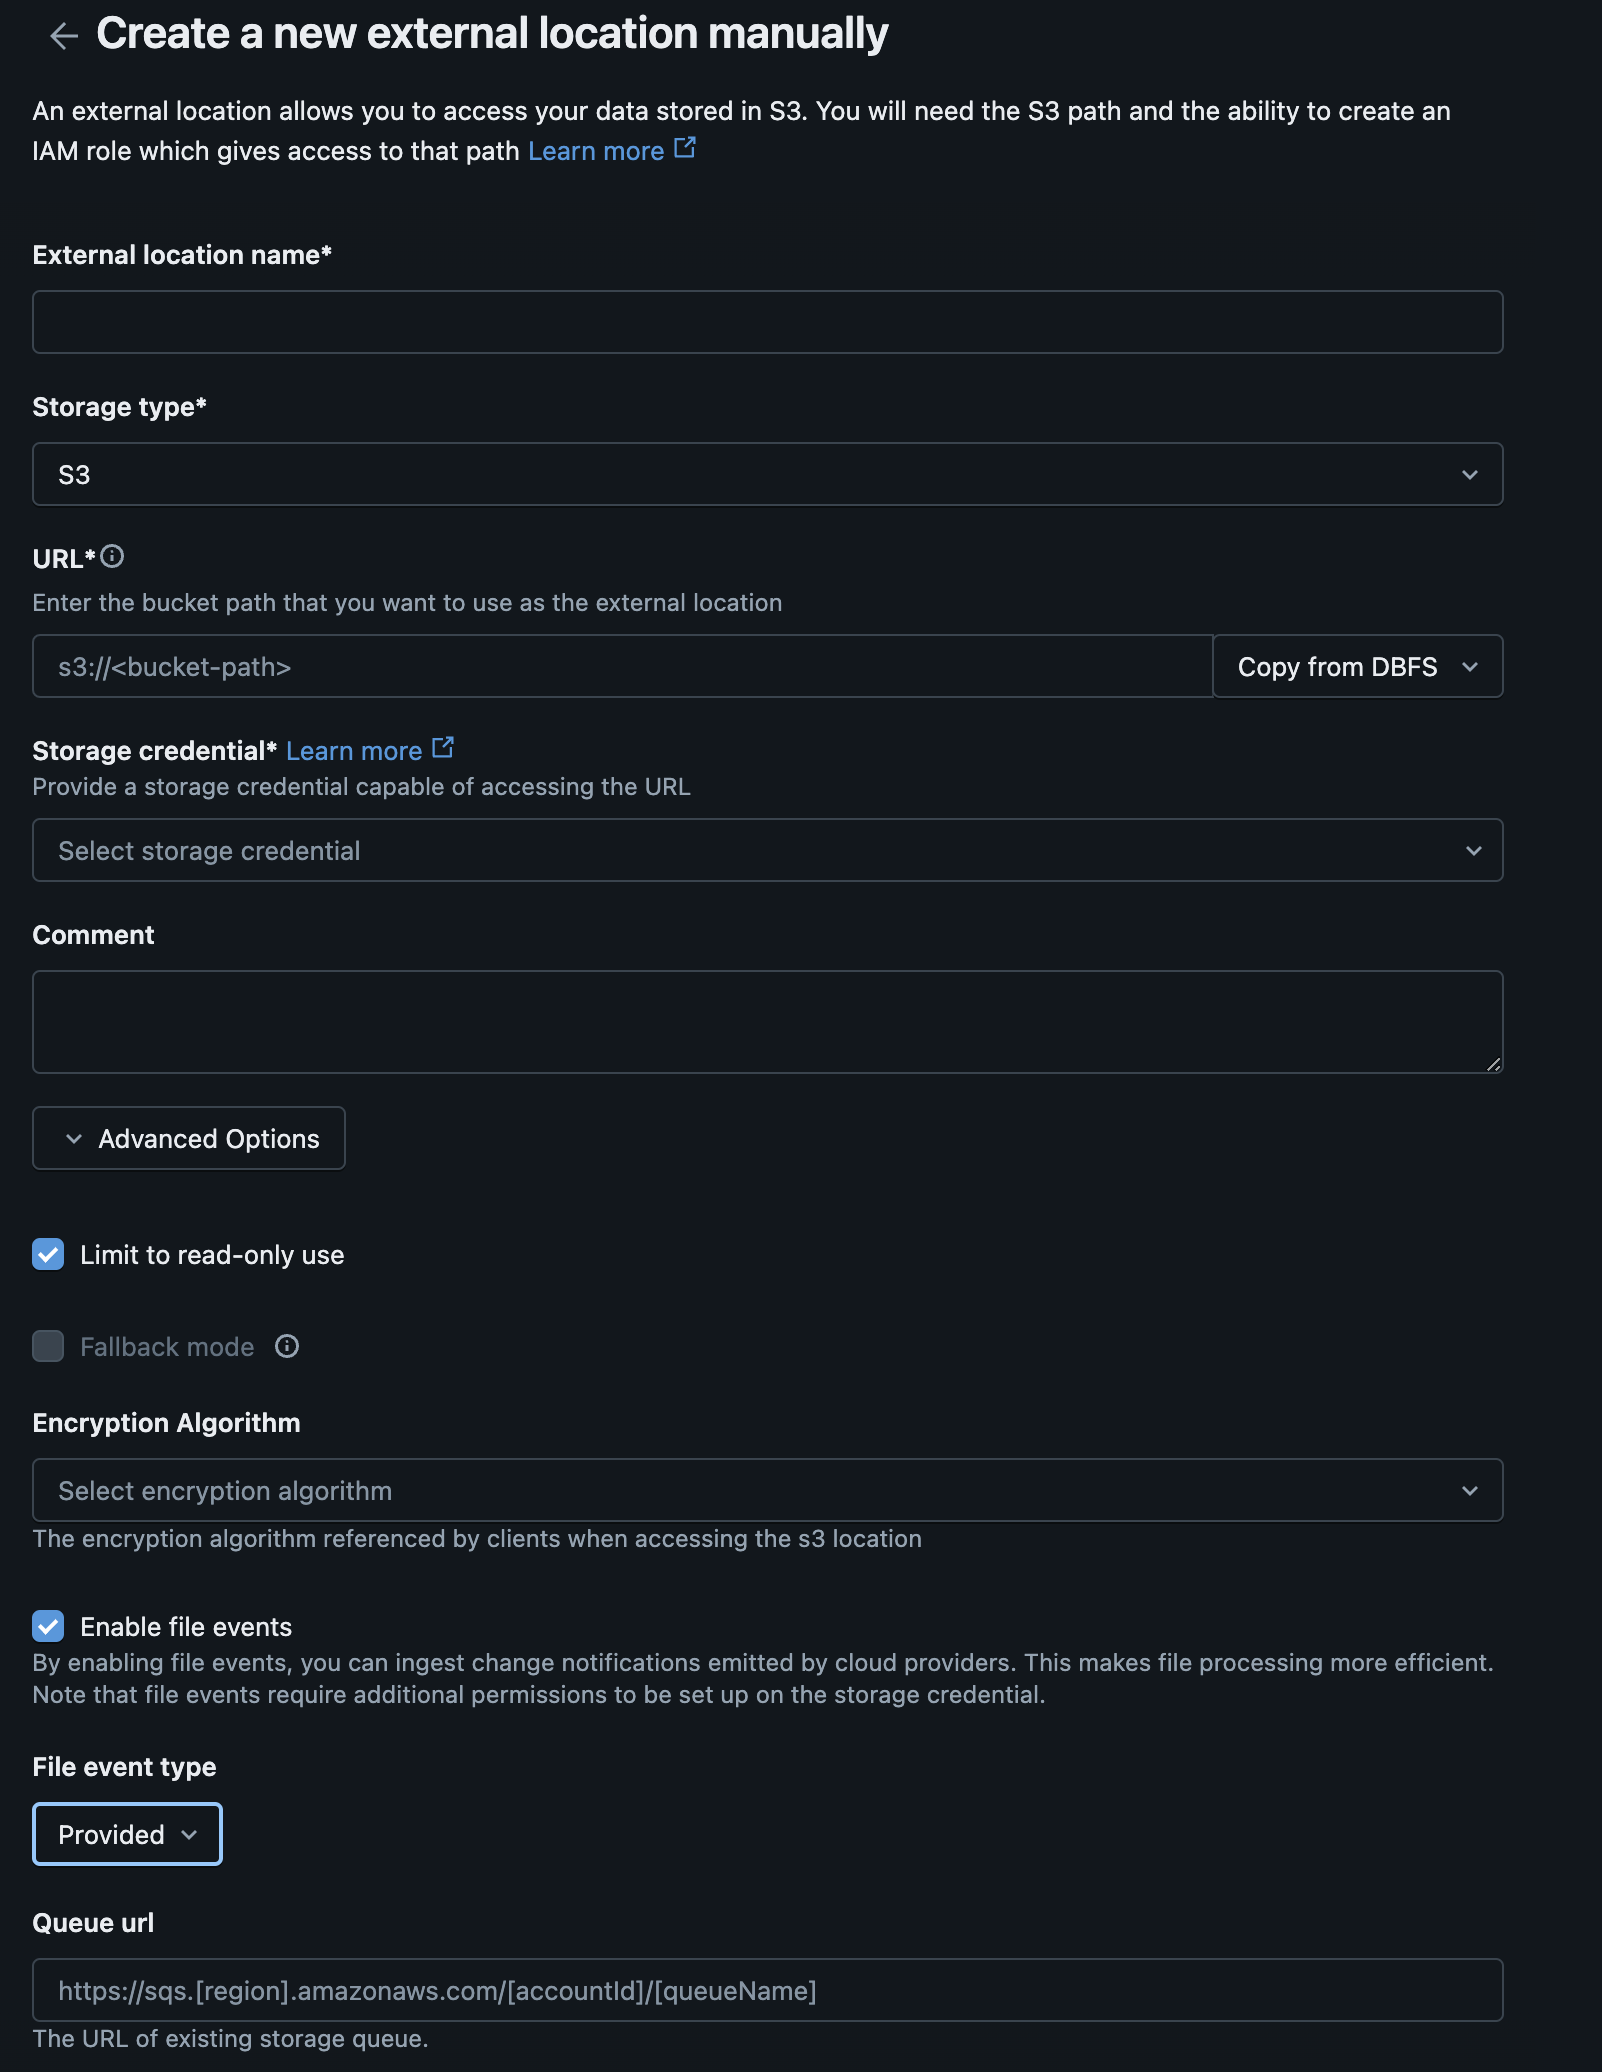Open the Select storage credential dropdown
1602x2072 pixels.
coord(768,850)
